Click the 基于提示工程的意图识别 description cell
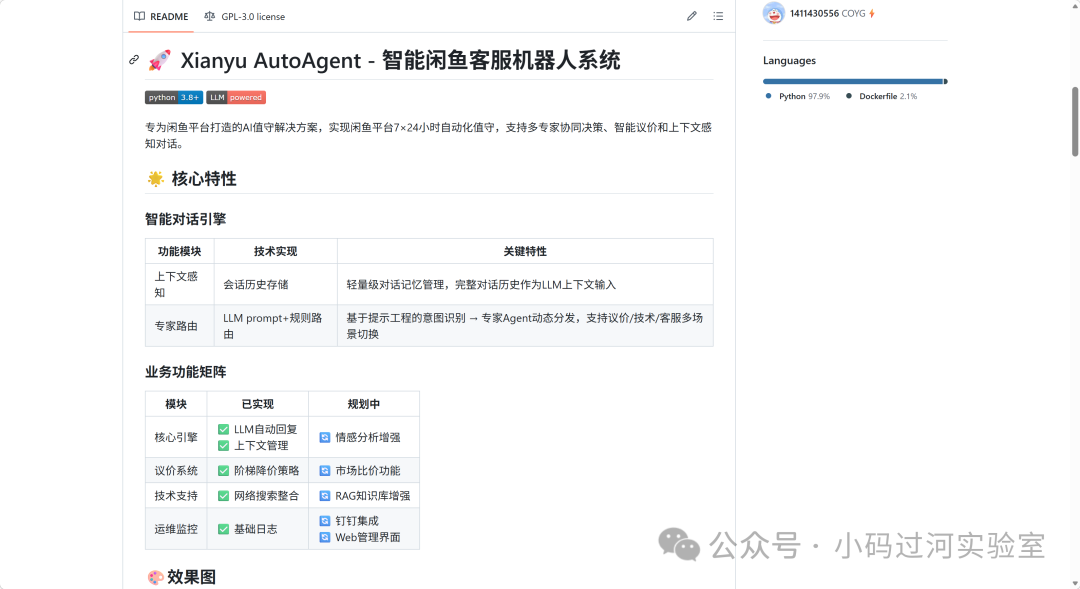This screenshot has width=1080, height=589. click(525, 326)
